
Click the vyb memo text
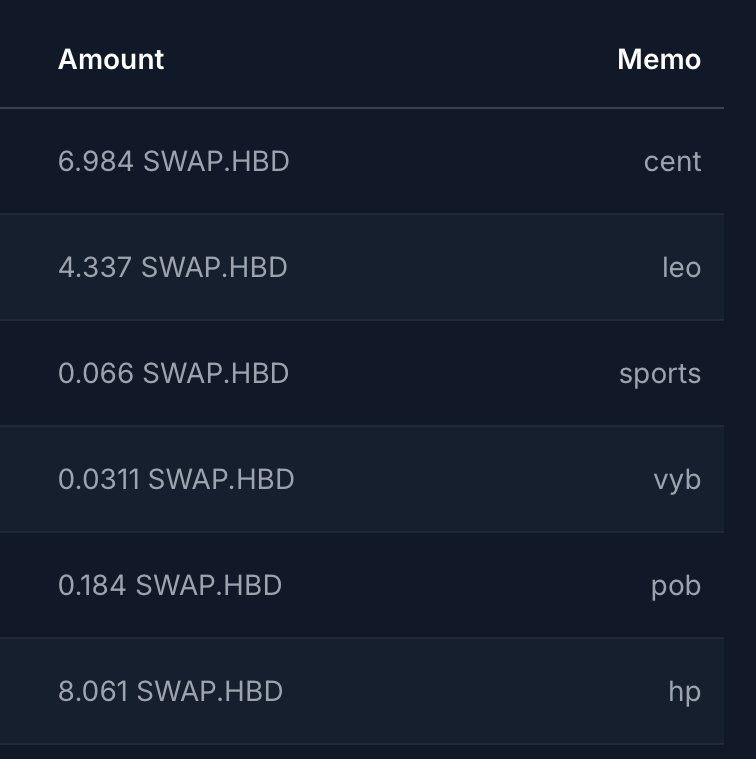(677, 480)
